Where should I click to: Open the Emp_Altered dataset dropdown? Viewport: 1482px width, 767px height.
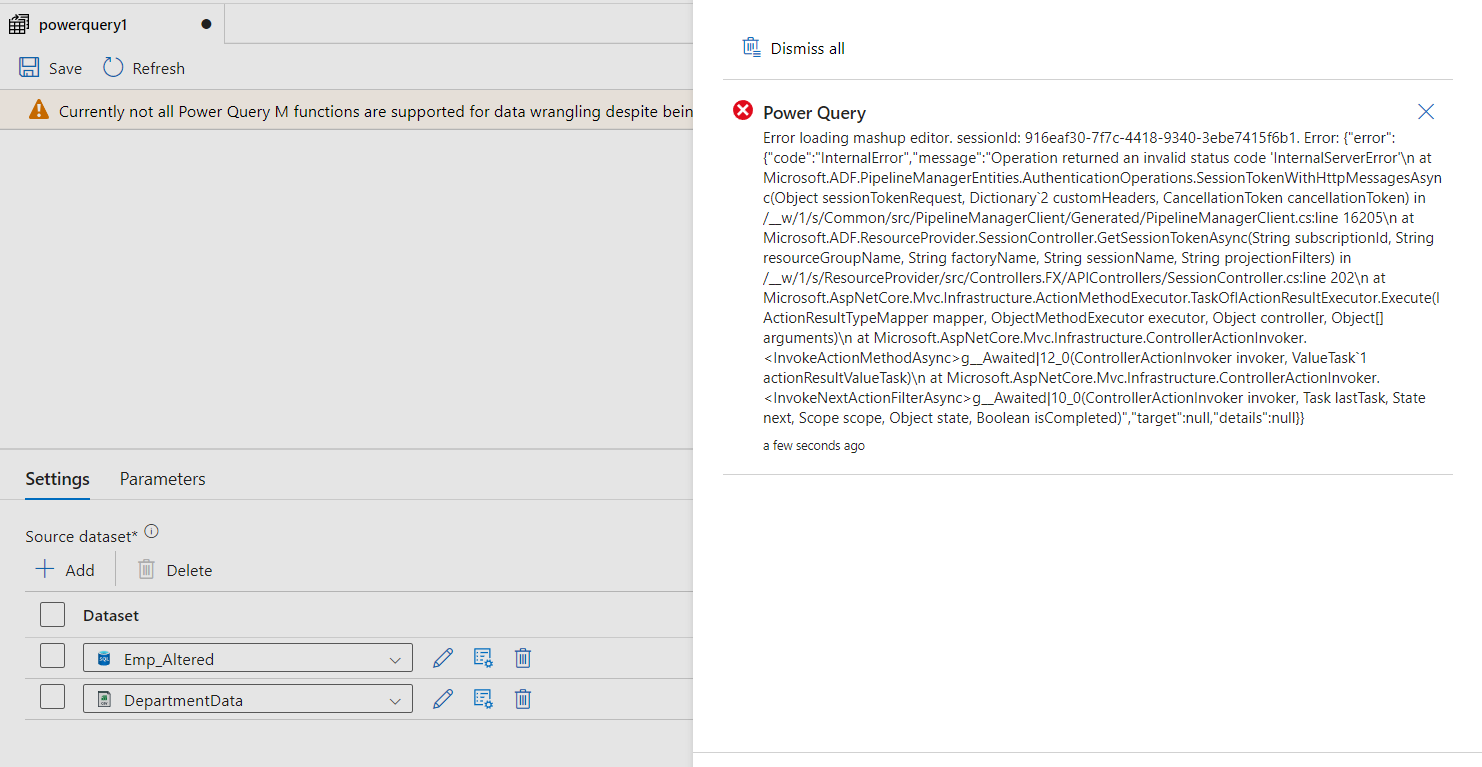click(x=248, y=658)
